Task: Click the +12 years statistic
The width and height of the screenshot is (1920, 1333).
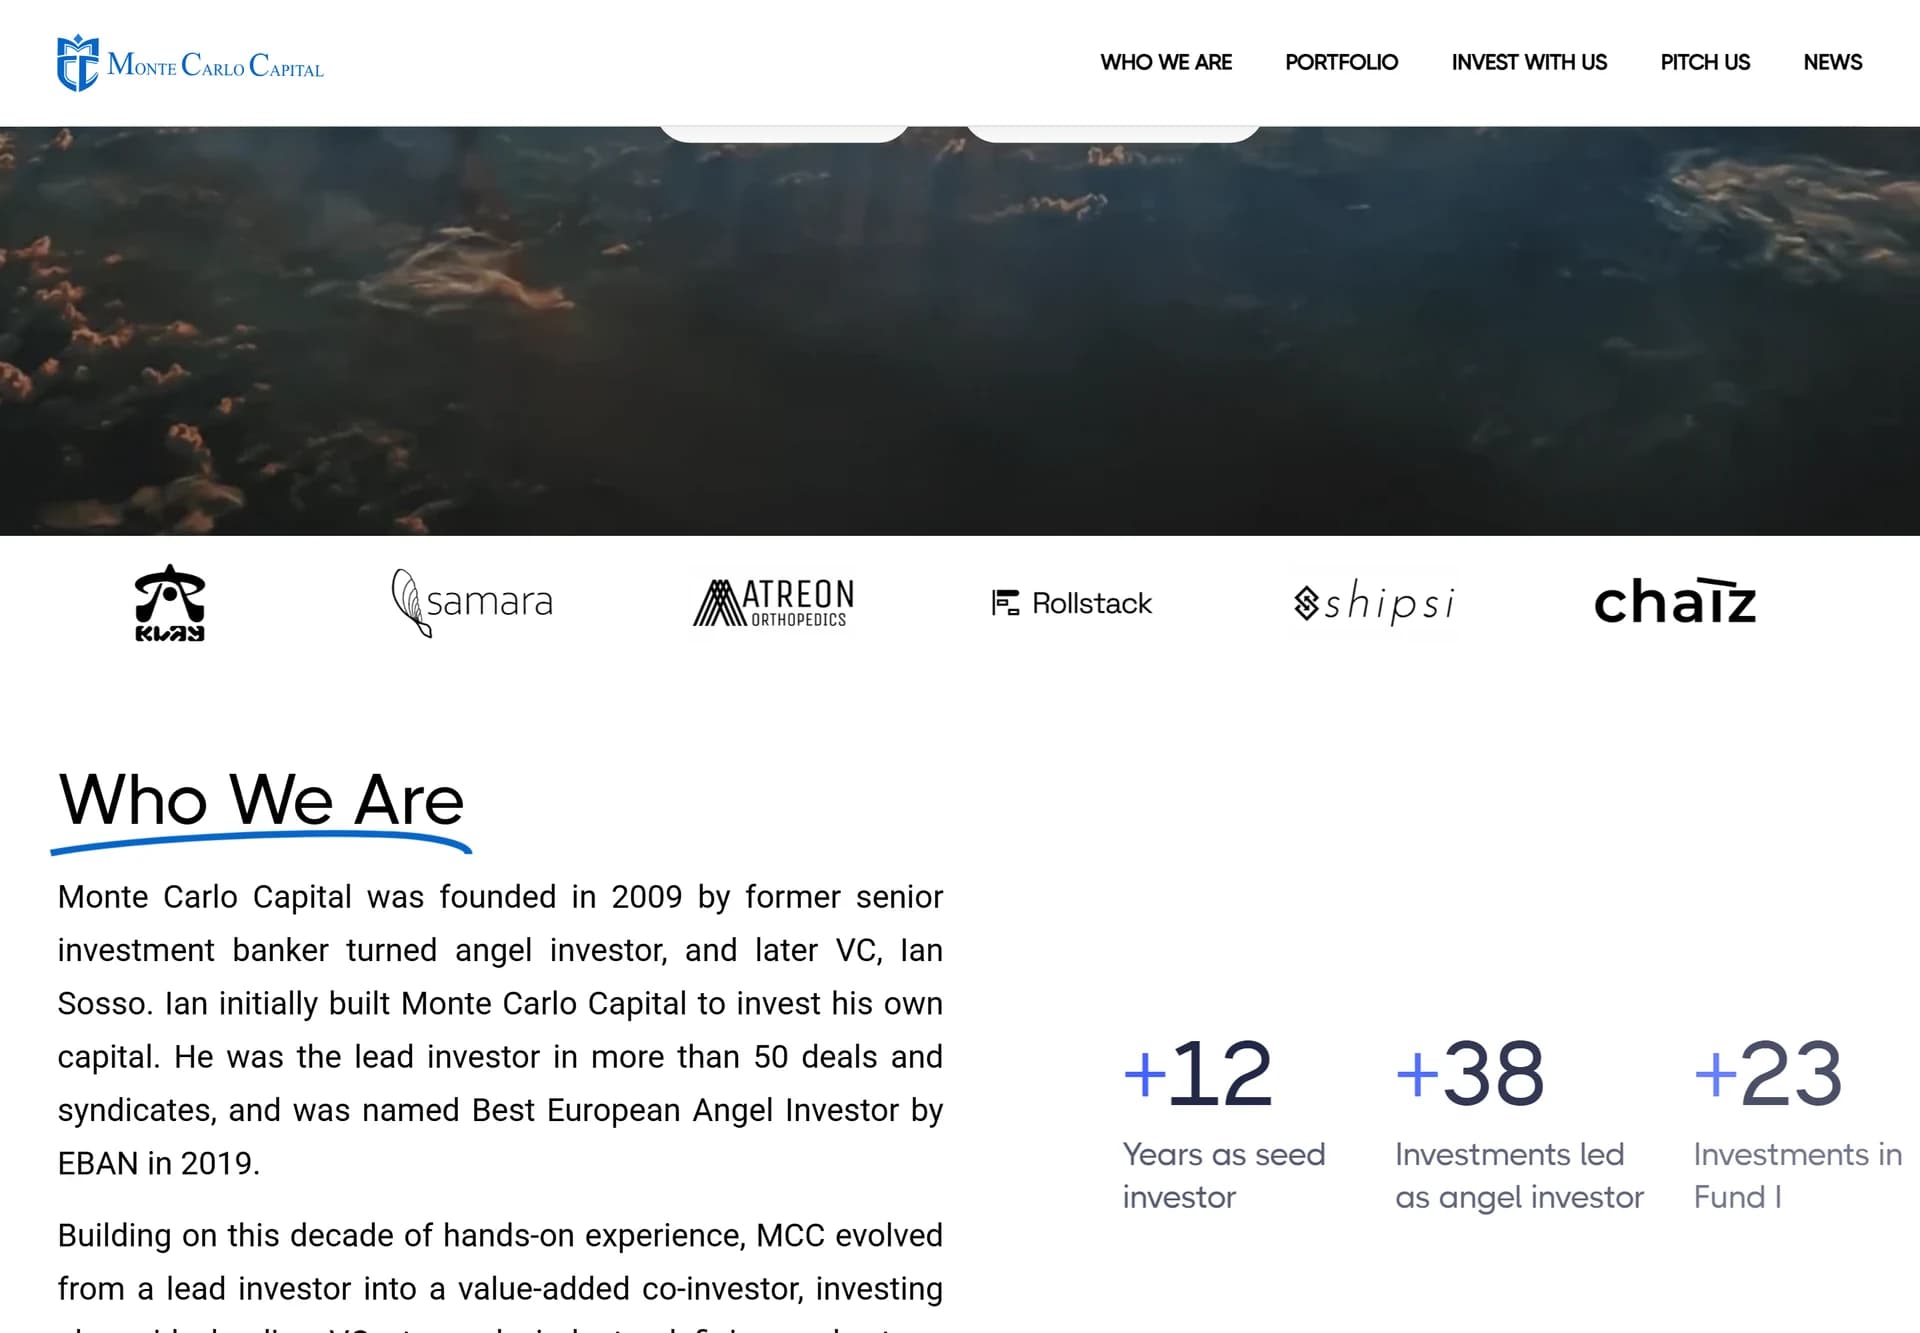Action: 1197,1073
